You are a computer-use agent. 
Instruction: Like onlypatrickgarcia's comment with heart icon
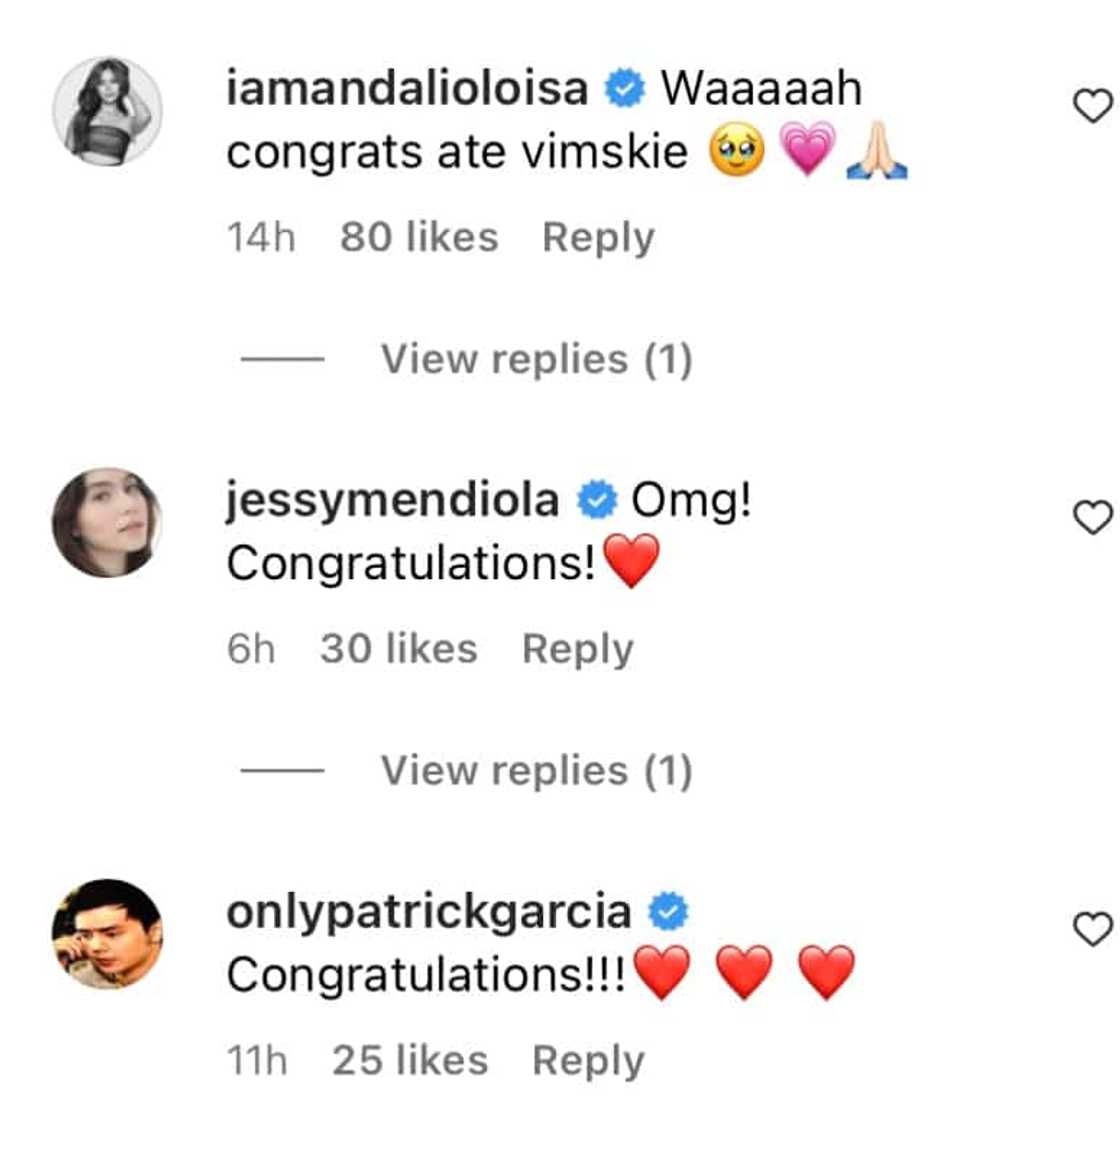coord(1092,929)
